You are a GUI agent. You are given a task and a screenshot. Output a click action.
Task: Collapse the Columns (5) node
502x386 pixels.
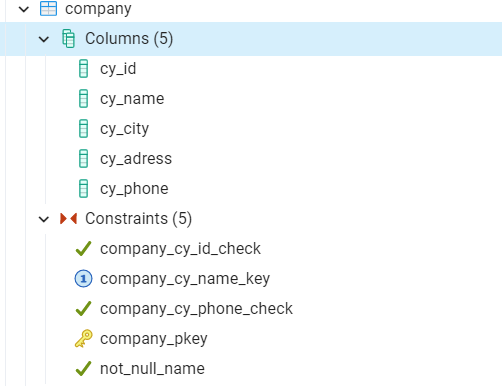pos(44,39)
